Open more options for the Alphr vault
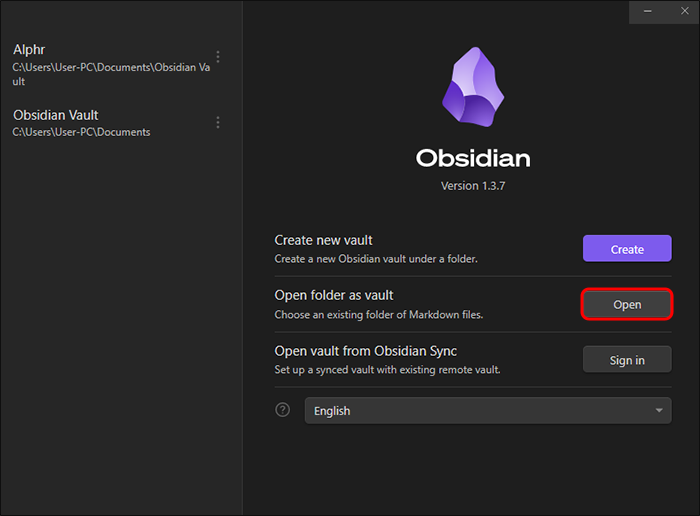 point(218,57)
